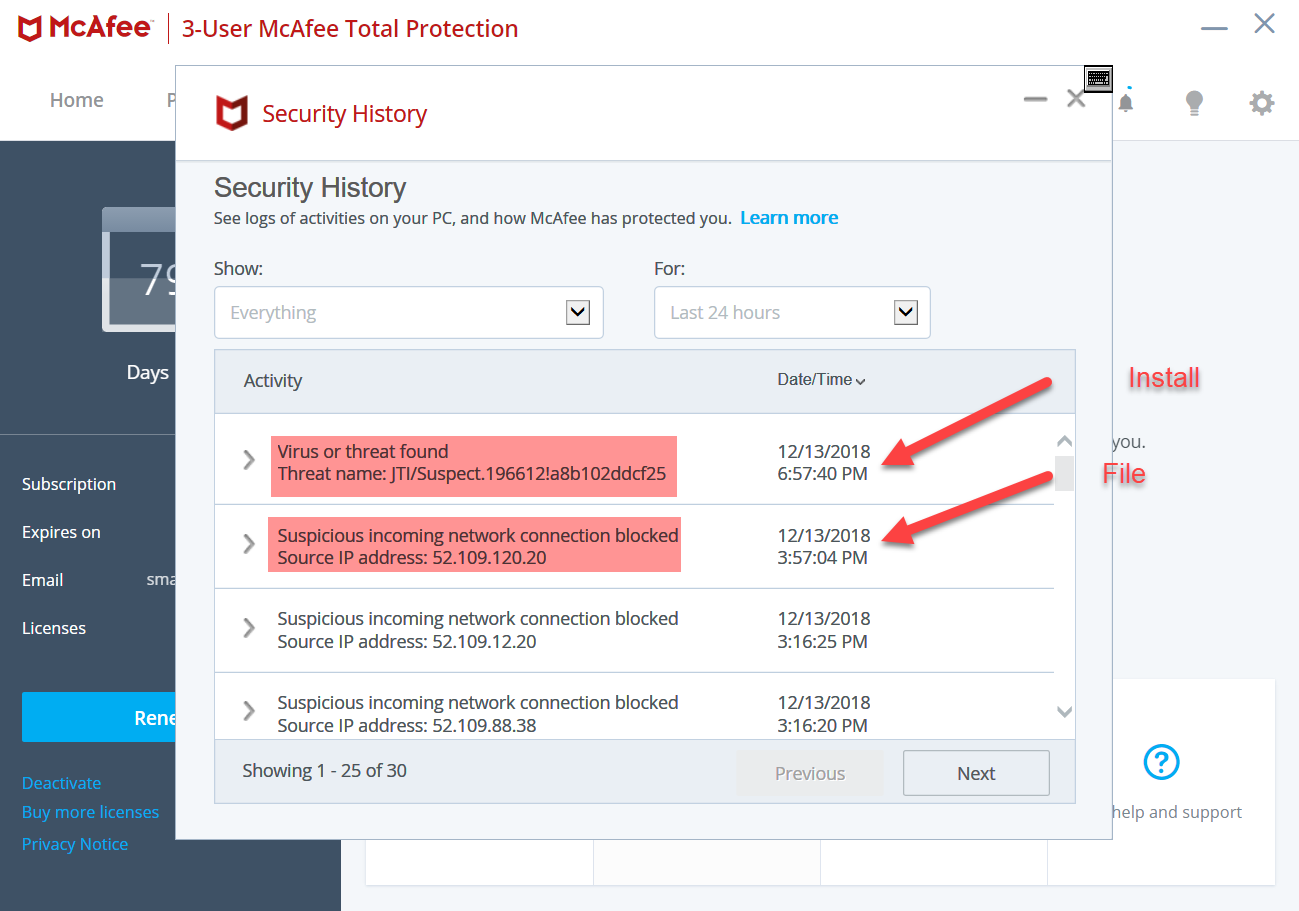Select the 3:16:25 PM timestamp
Image resolution: width=1299 pixels, height=911 pixels.
tap(822, 641)
